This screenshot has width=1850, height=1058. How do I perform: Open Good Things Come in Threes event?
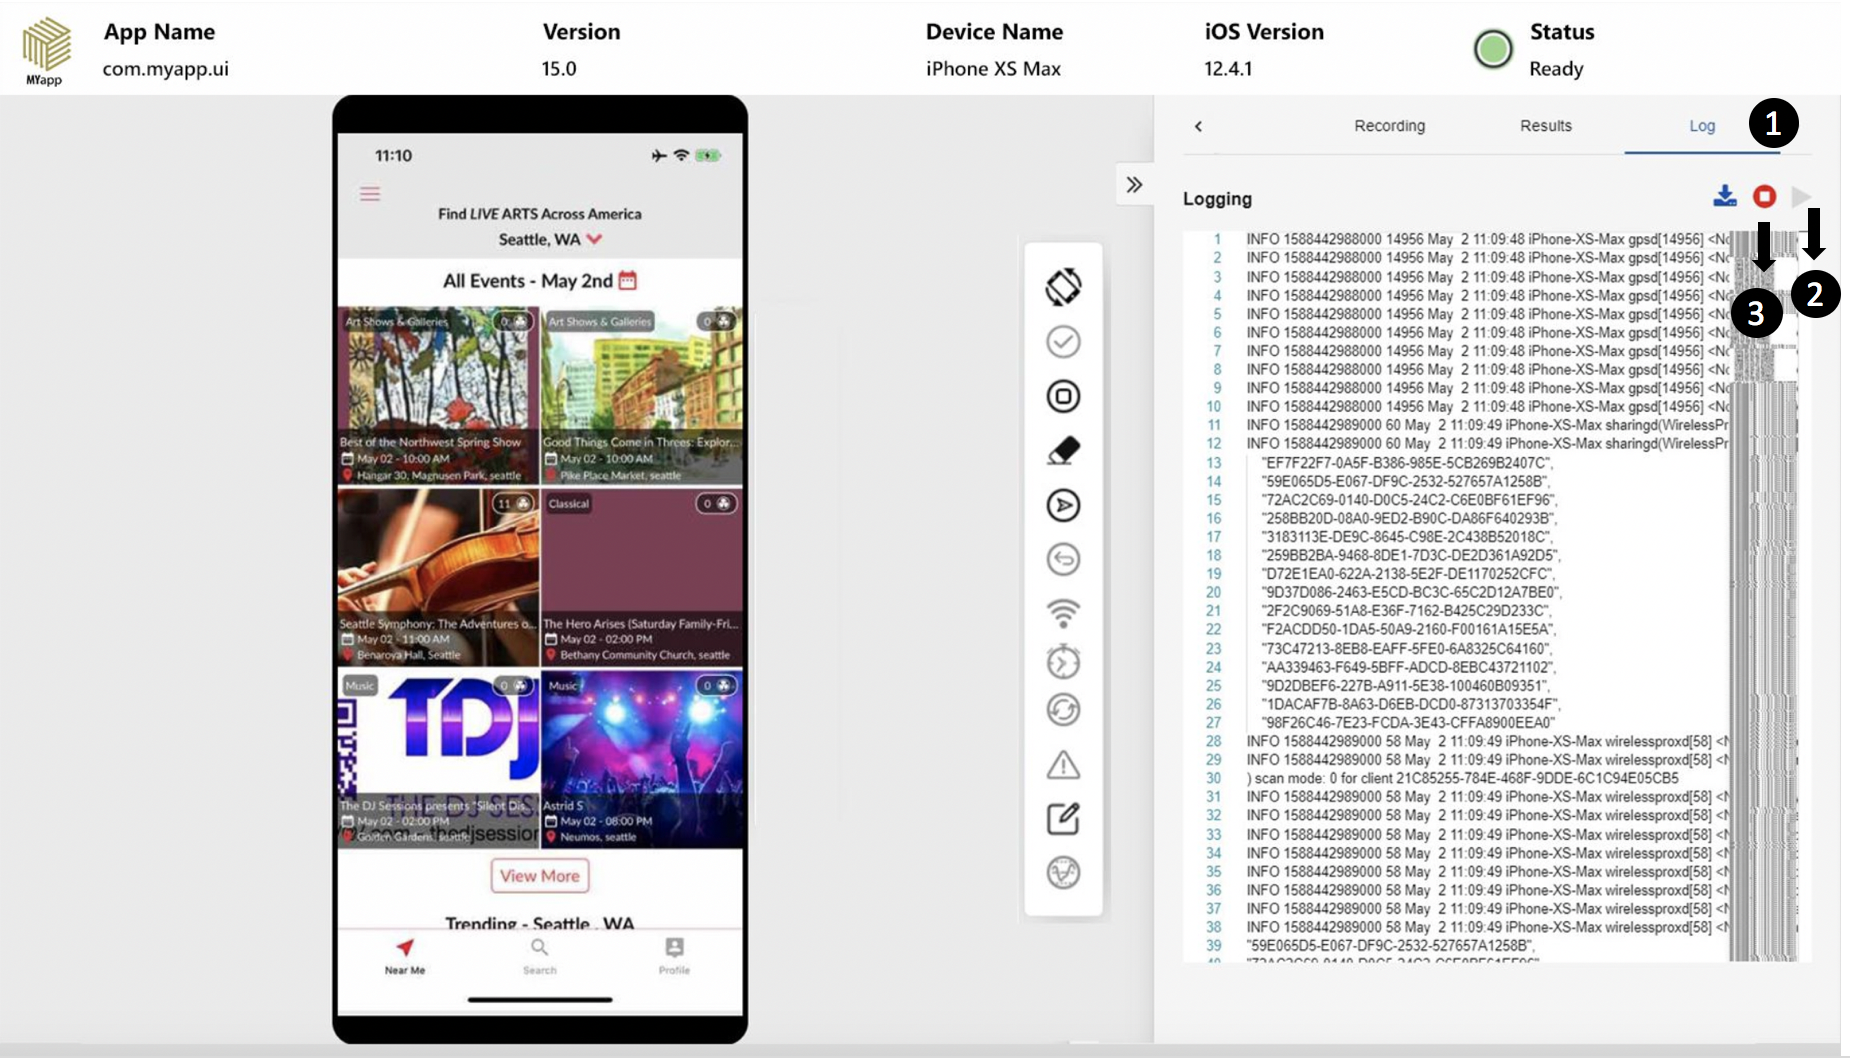[642, 395]
